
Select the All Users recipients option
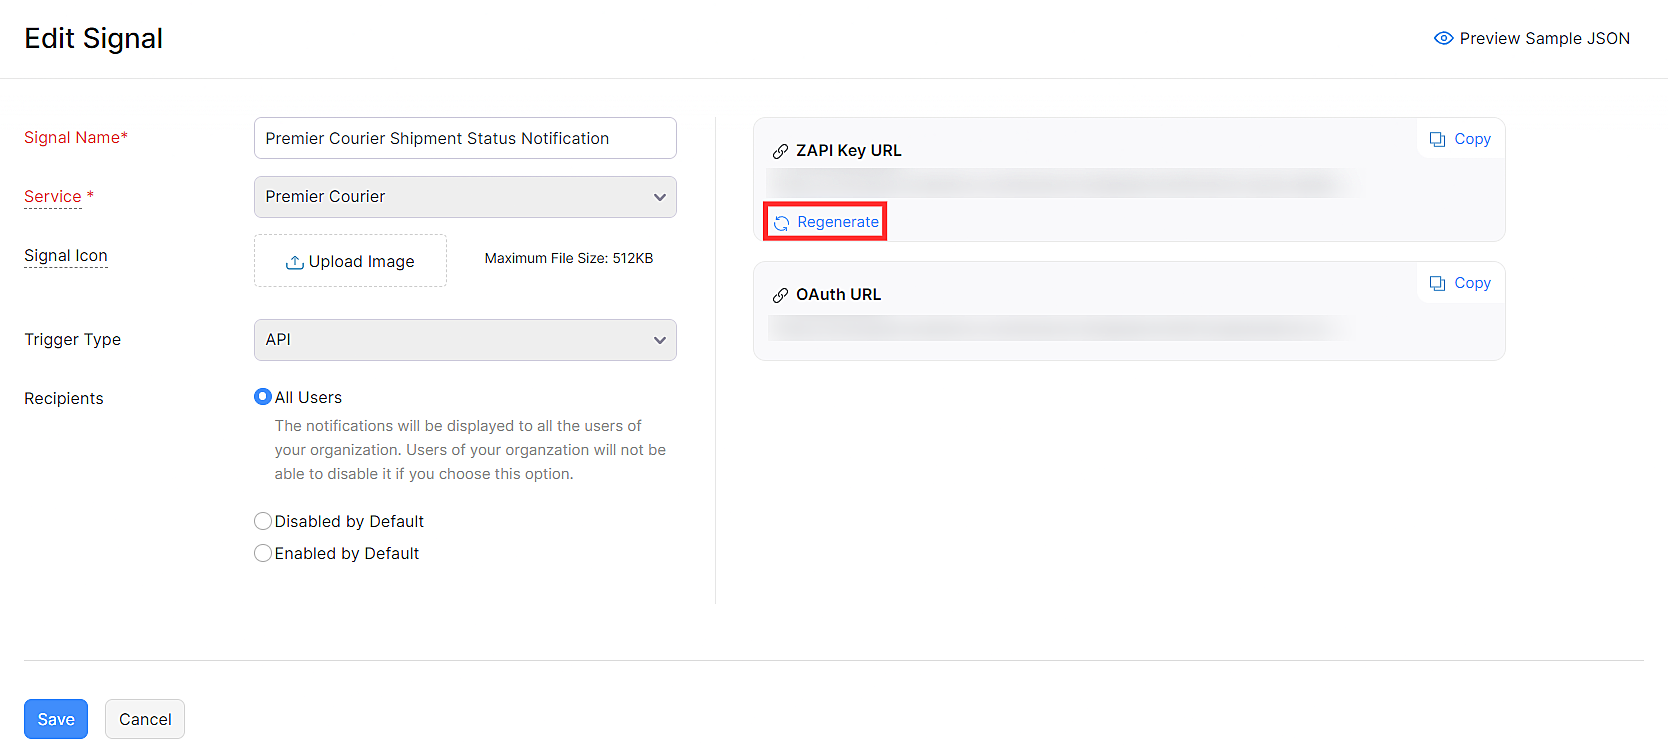point(263,397)
